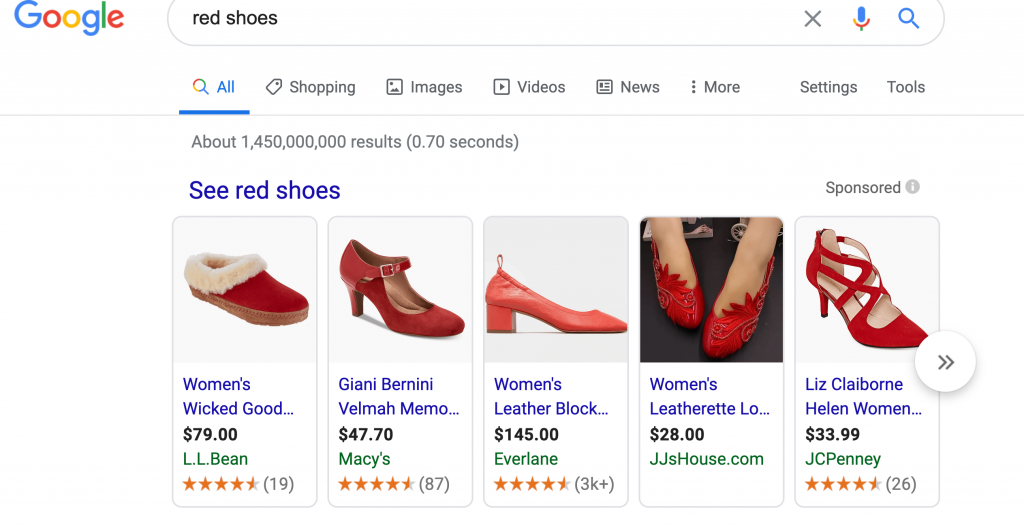Open the Tools options
Image resolution: width=1024 pixels, height=528 pixels.
(906, 87)
